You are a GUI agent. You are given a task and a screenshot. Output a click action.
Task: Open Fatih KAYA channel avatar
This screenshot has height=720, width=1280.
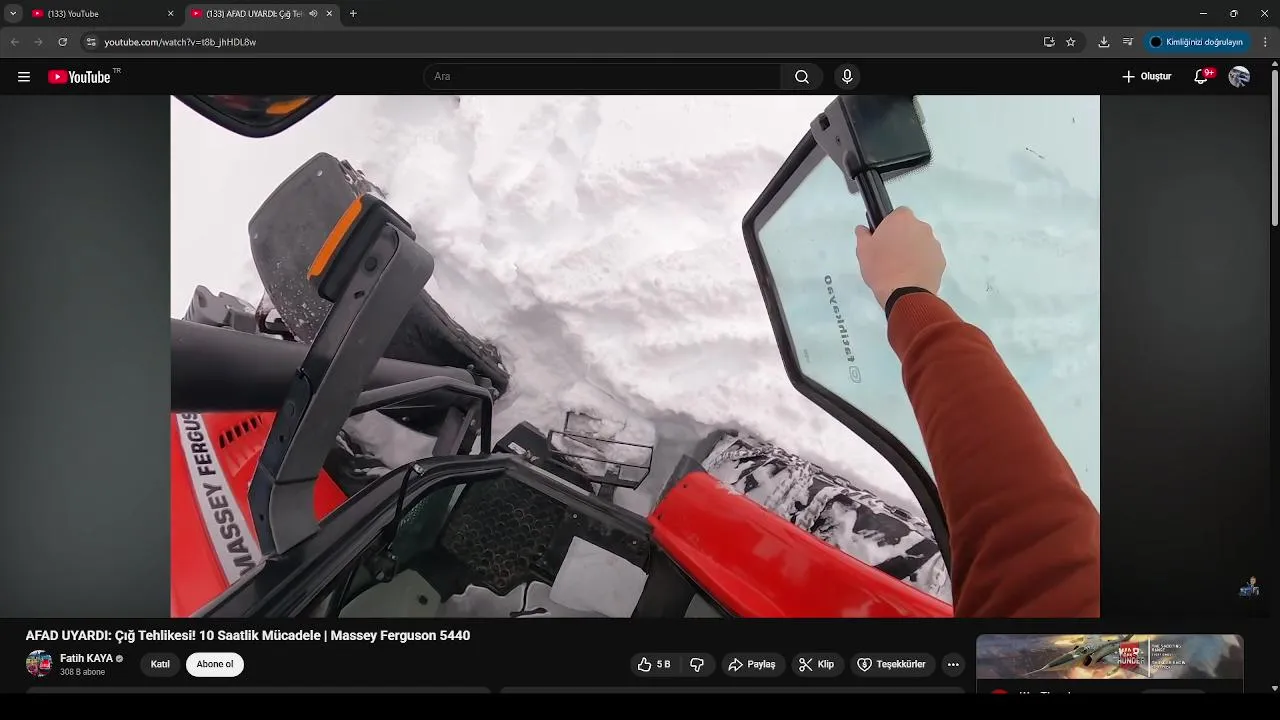pos(39,664)
